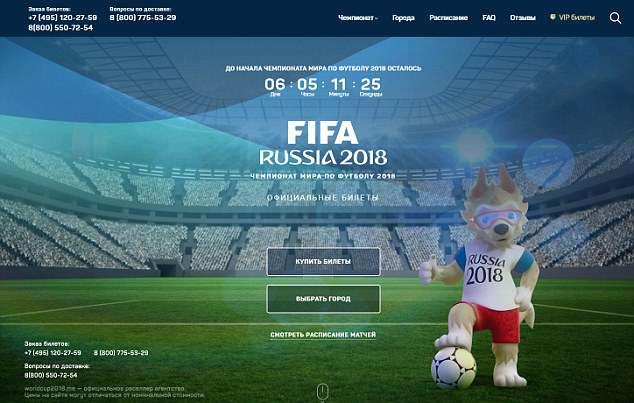Click the Выбрать город button
This screenshot has height=403, width=634.
pos(323,299)
